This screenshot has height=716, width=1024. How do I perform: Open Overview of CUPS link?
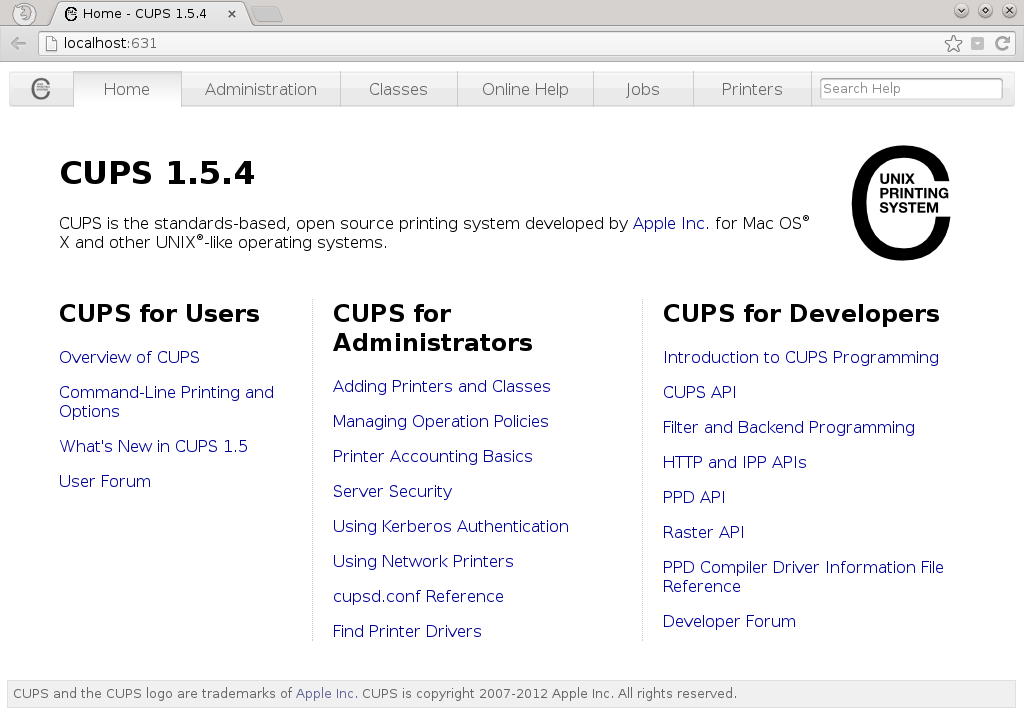pos(129,357)
